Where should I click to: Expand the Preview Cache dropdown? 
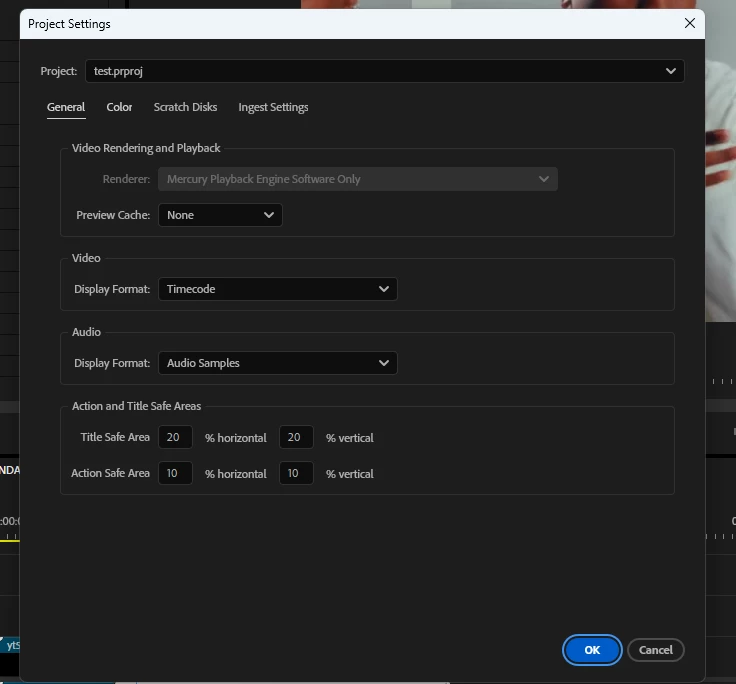coord(220,215)
